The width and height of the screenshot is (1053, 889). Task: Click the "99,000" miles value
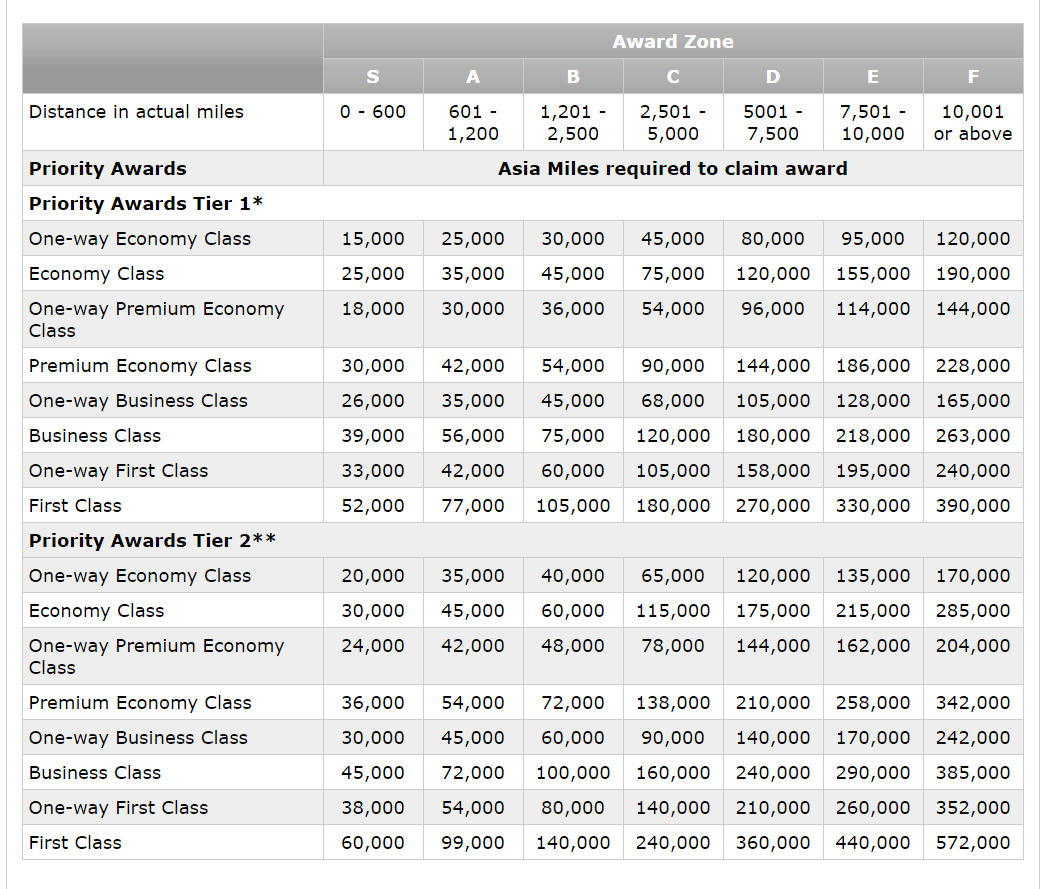click(x=473, y=842)
